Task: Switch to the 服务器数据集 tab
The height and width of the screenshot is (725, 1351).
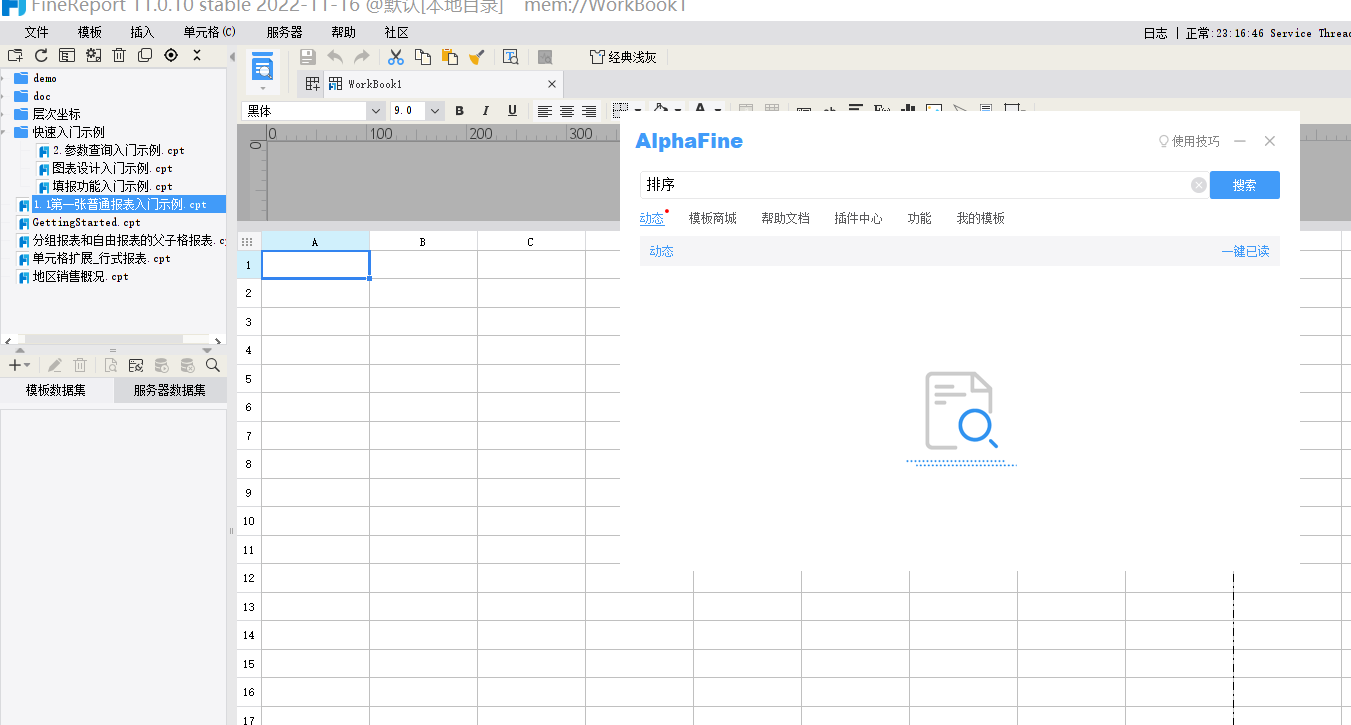Action: 170,390
